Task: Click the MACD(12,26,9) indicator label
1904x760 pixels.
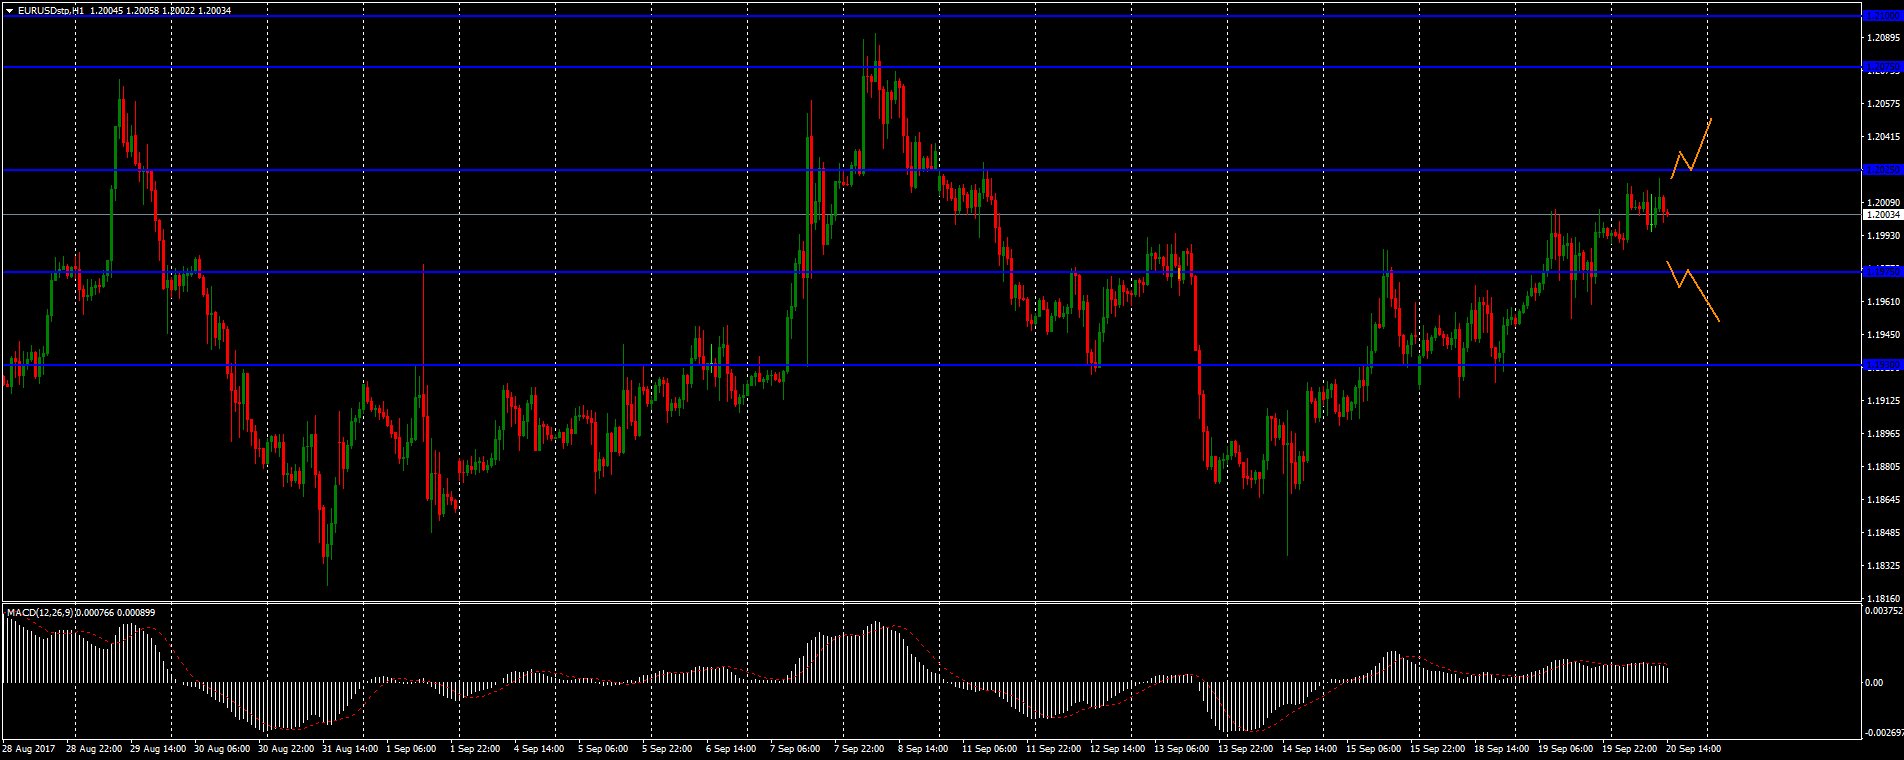Action: click(40, 612)
